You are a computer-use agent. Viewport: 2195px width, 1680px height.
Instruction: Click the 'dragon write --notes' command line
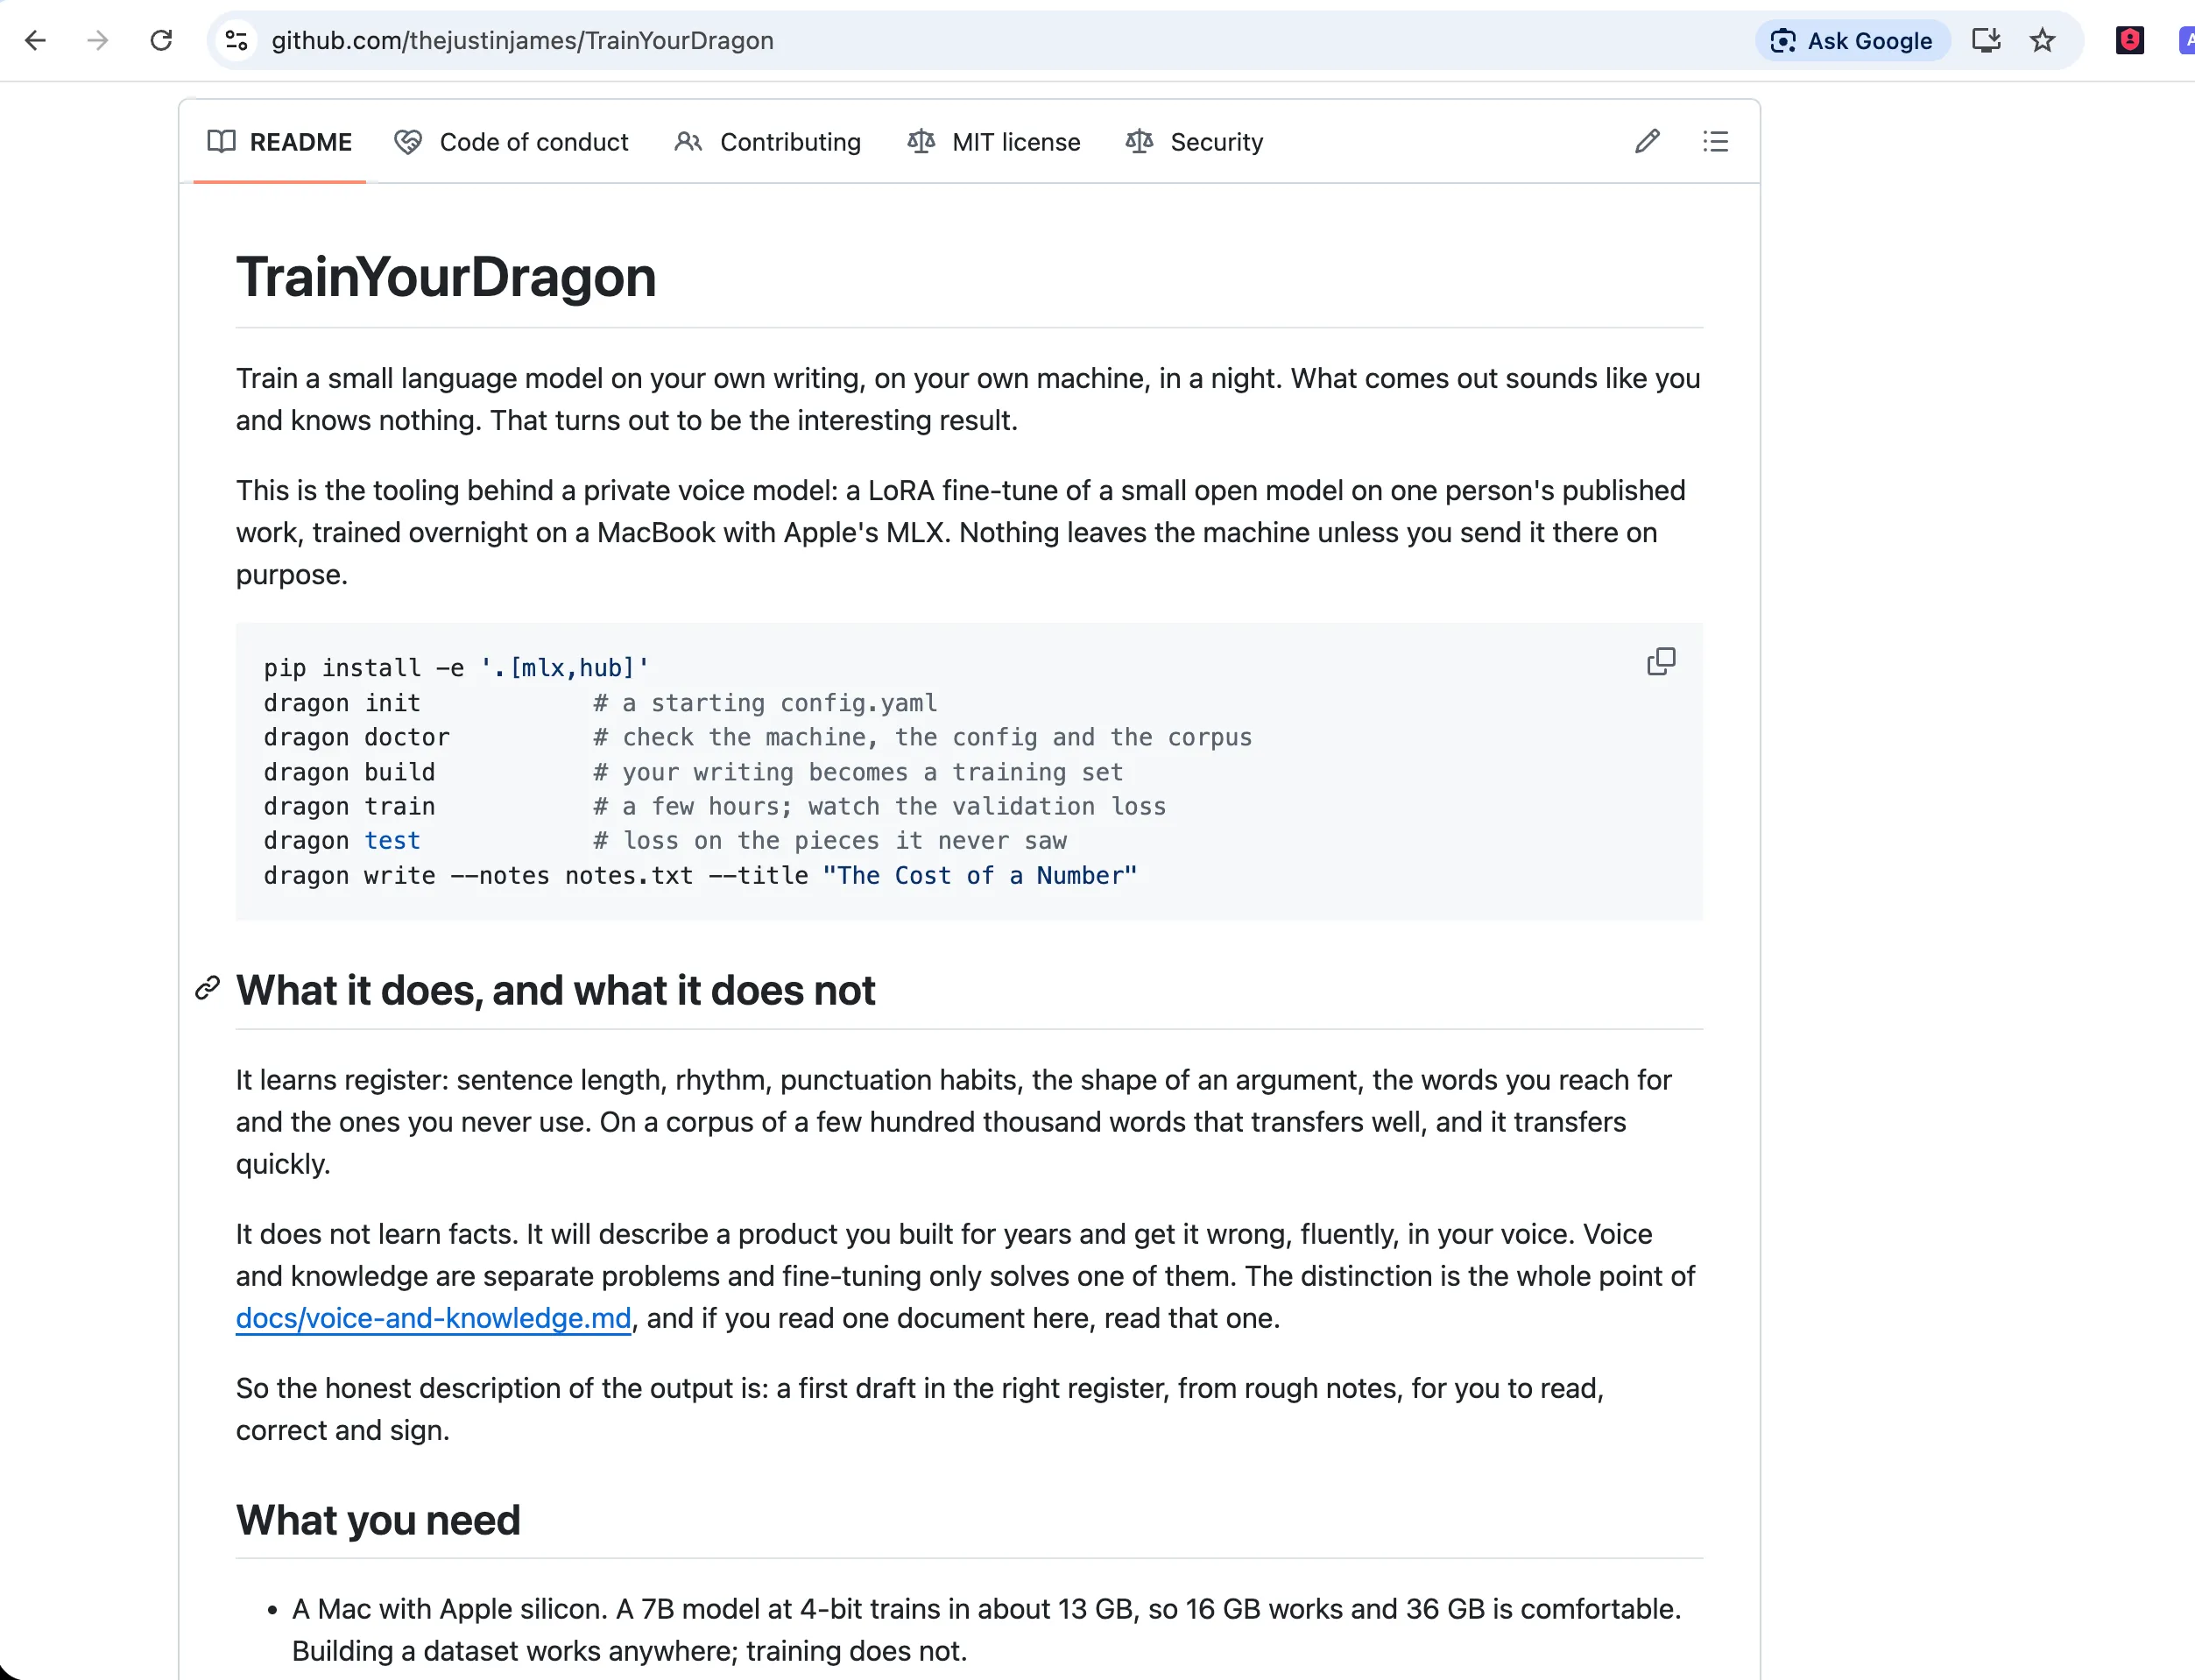(701, 876)
